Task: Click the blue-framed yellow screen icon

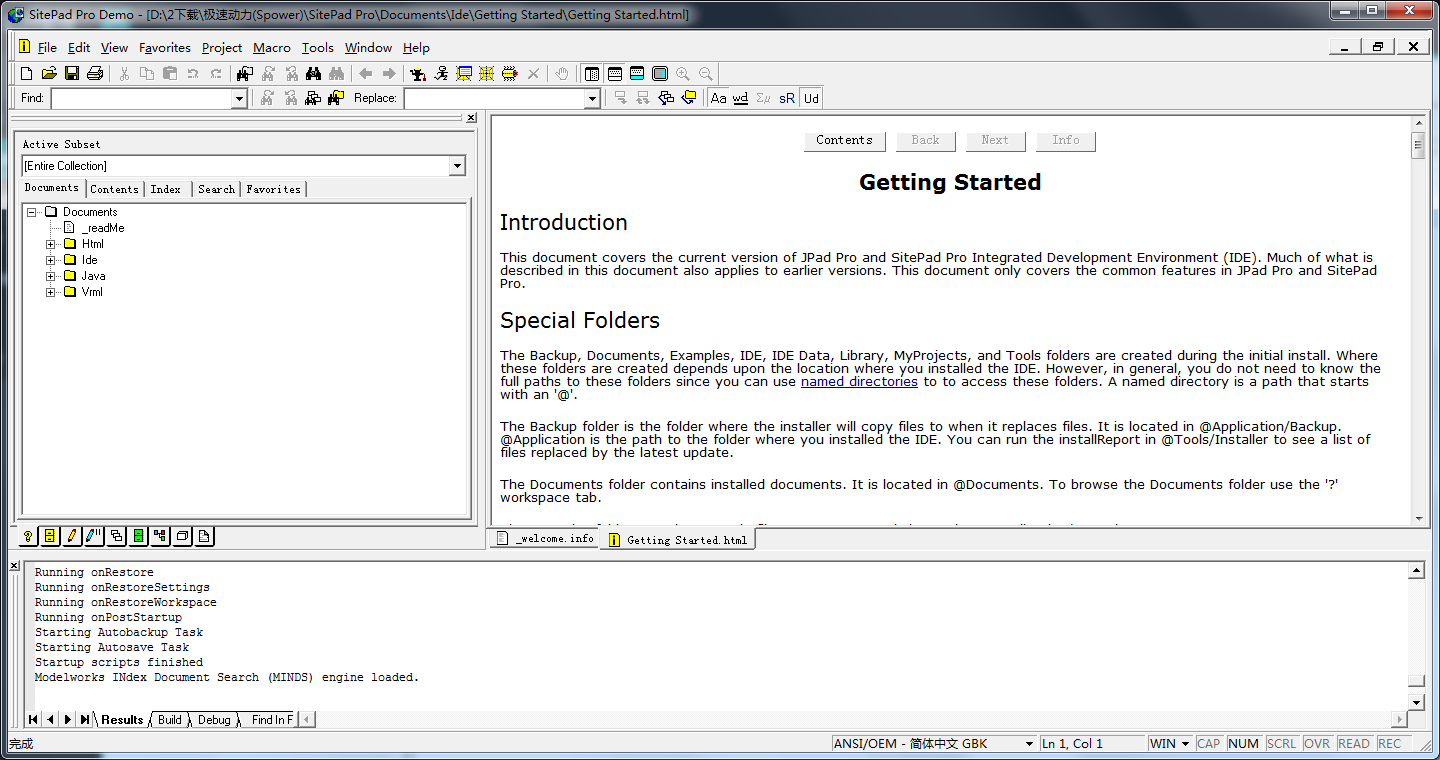Action: coord(464,74)
